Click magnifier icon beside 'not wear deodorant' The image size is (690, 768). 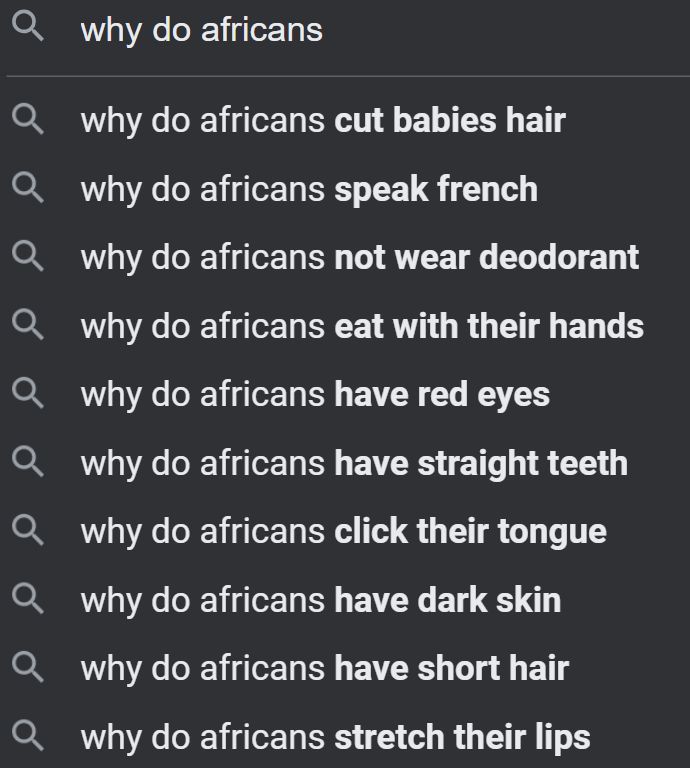(28, 256)
